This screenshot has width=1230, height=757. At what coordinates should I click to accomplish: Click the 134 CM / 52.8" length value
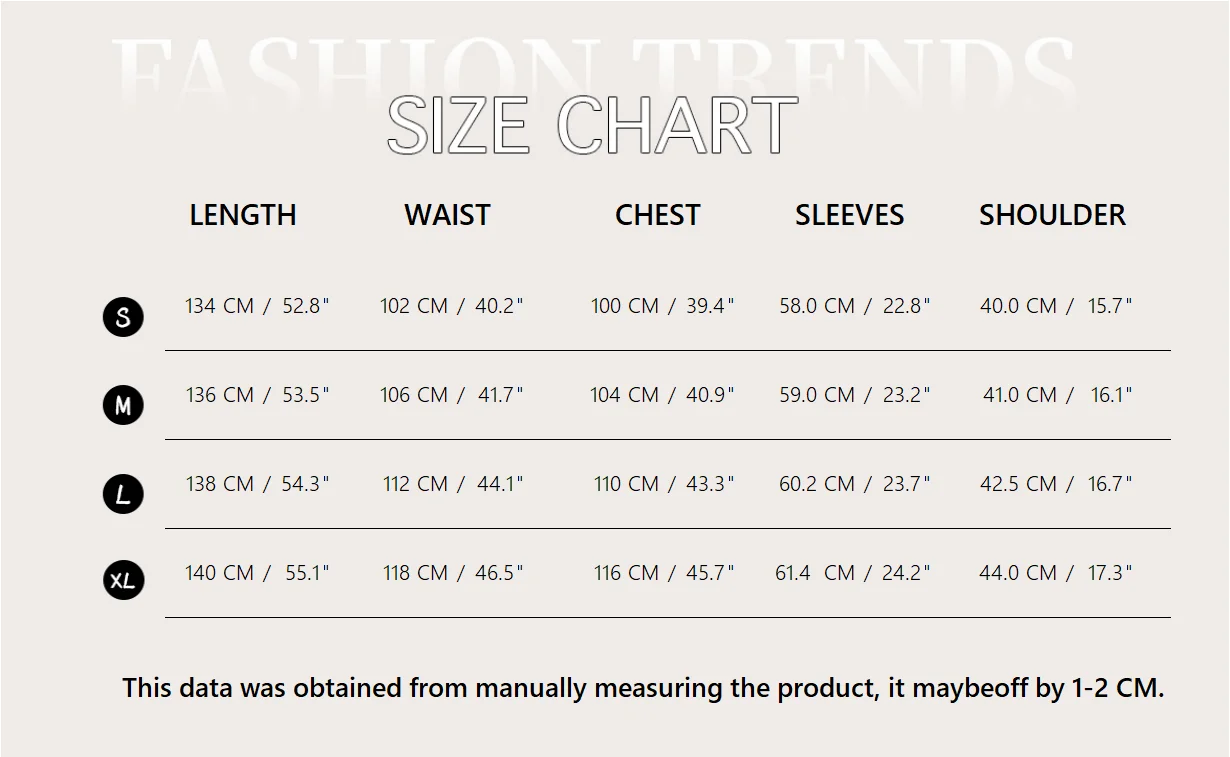tap(257, 306)
